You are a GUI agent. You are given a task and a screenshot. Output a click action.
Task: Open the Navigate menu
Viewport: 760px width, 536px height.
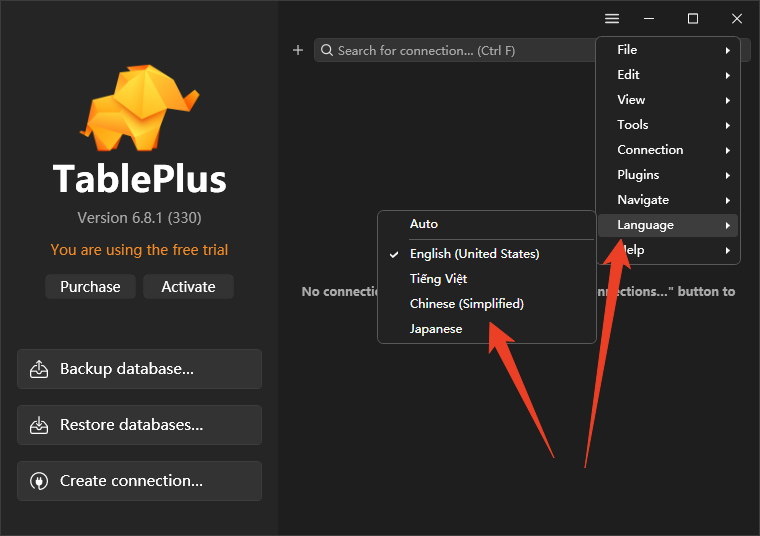(x=668, y=200)
